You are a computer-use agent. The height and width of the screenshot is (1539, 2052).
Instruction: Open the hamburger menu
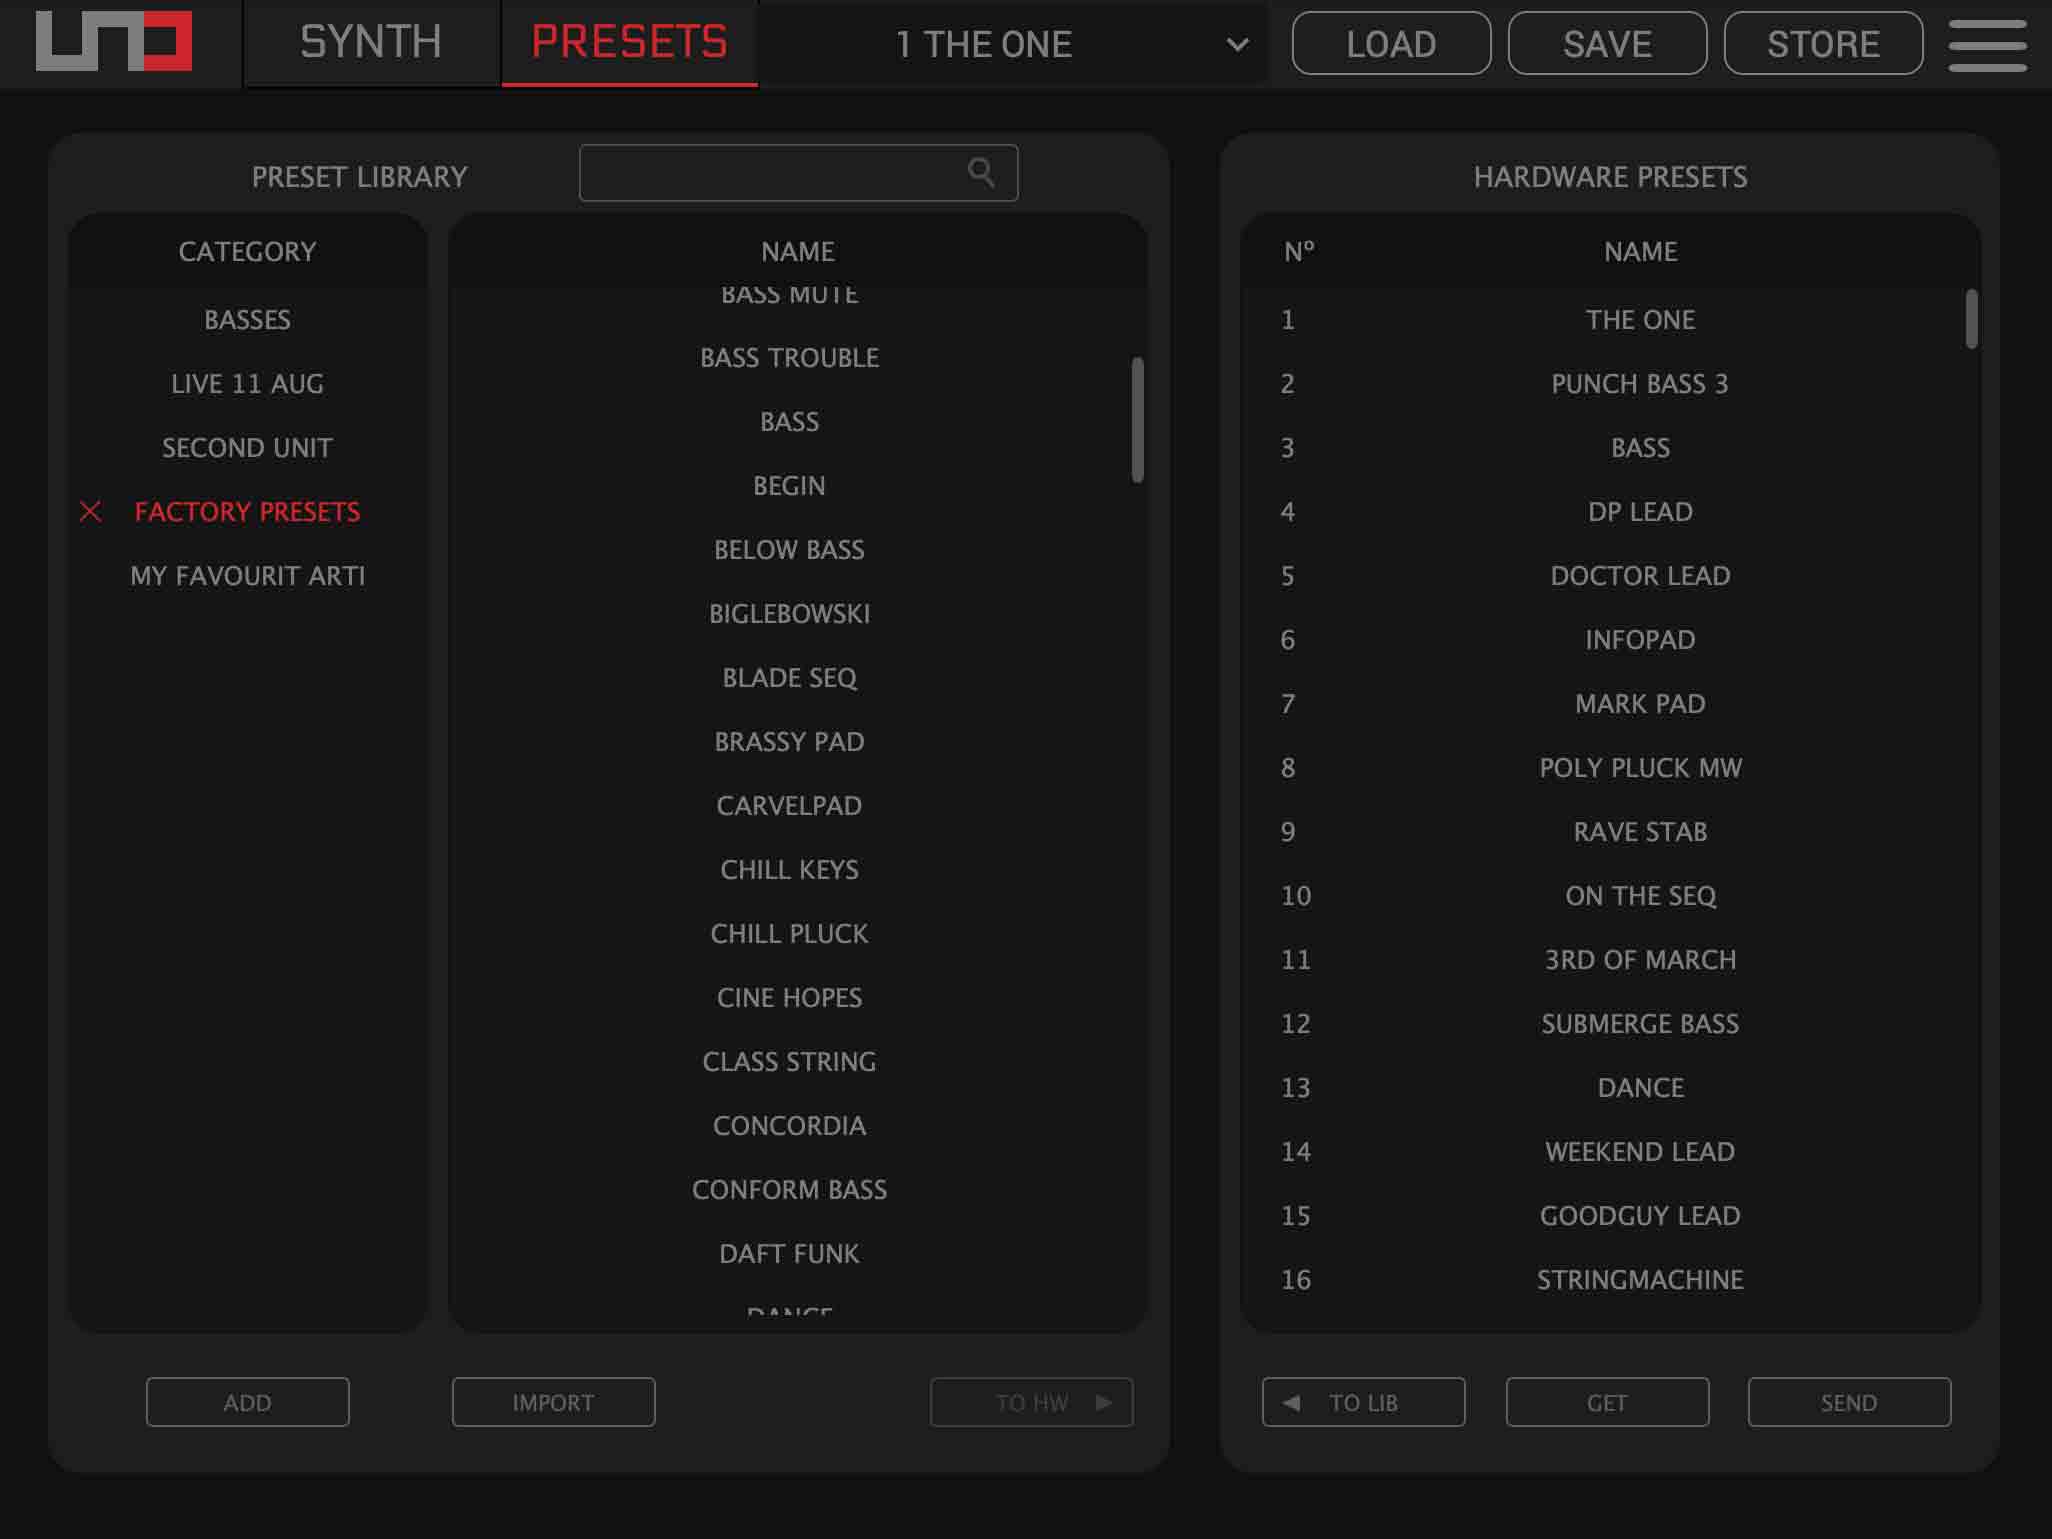click(1986, 45)
